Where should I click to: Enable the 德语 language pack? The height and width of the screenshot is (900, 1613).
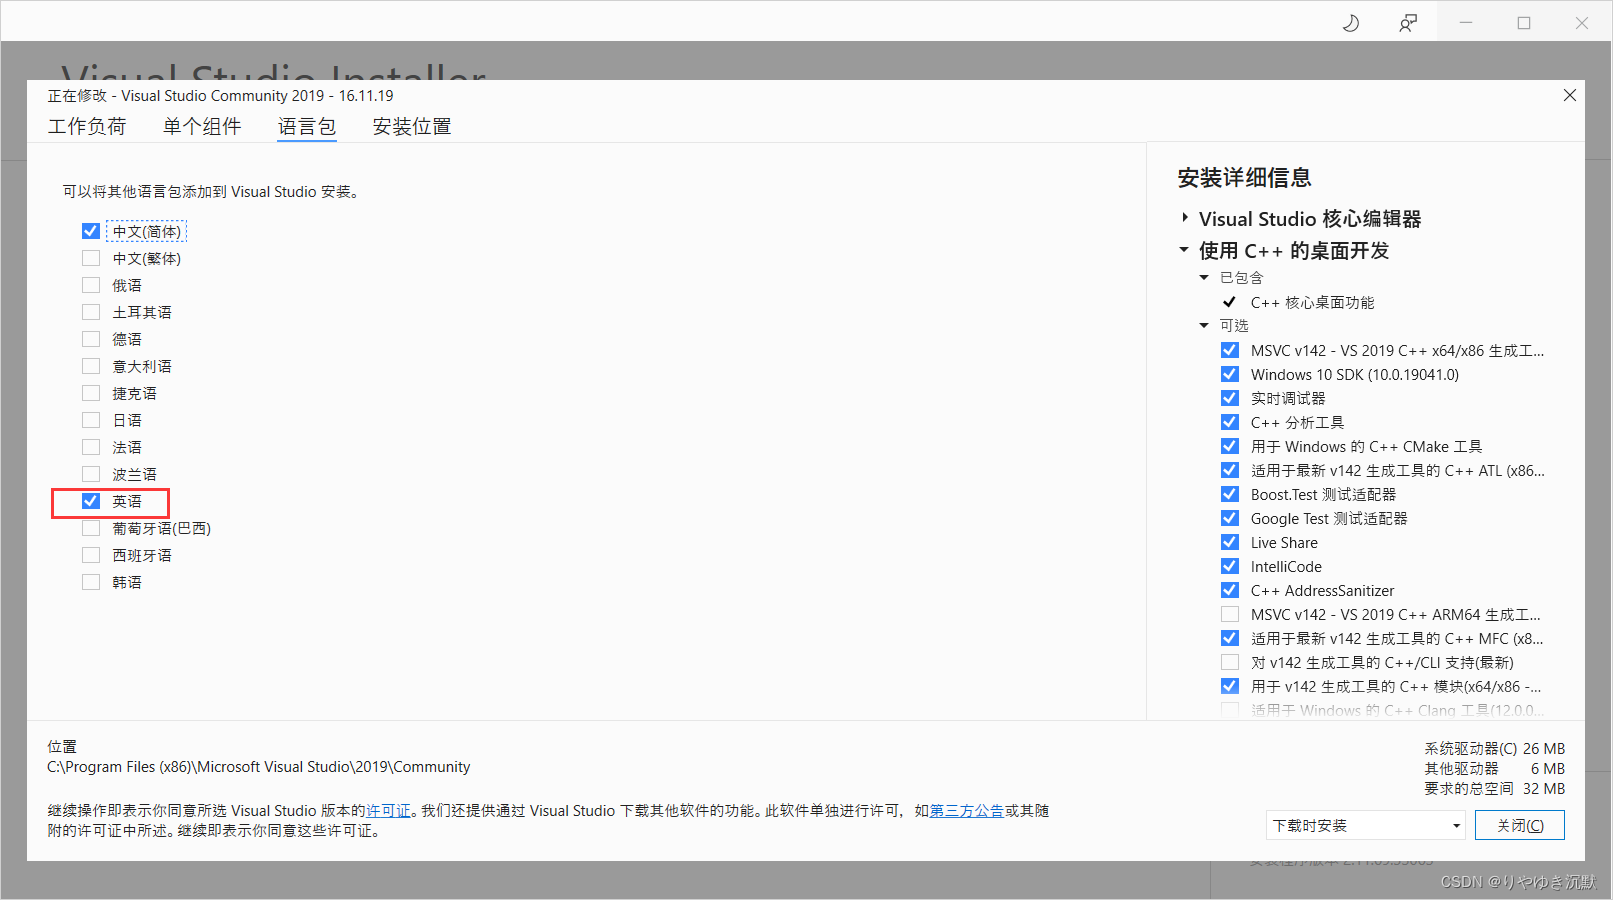[91, 339]
